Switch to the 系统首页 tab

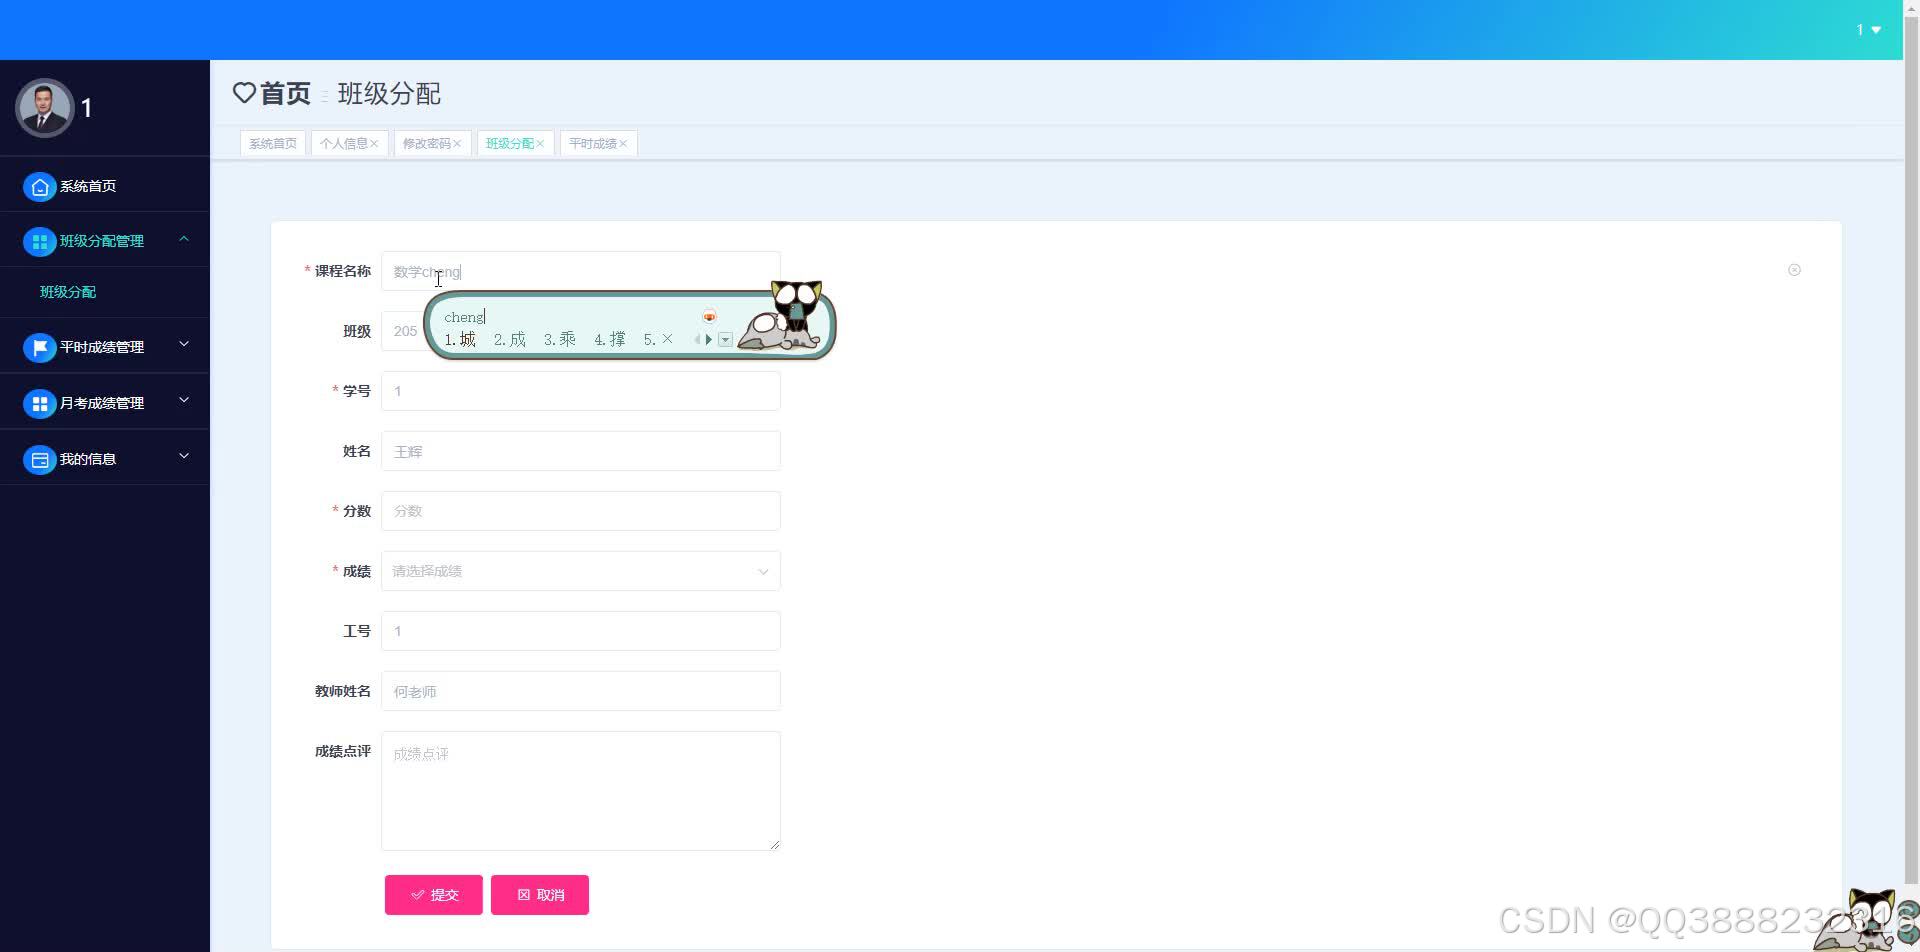[273, 144]
